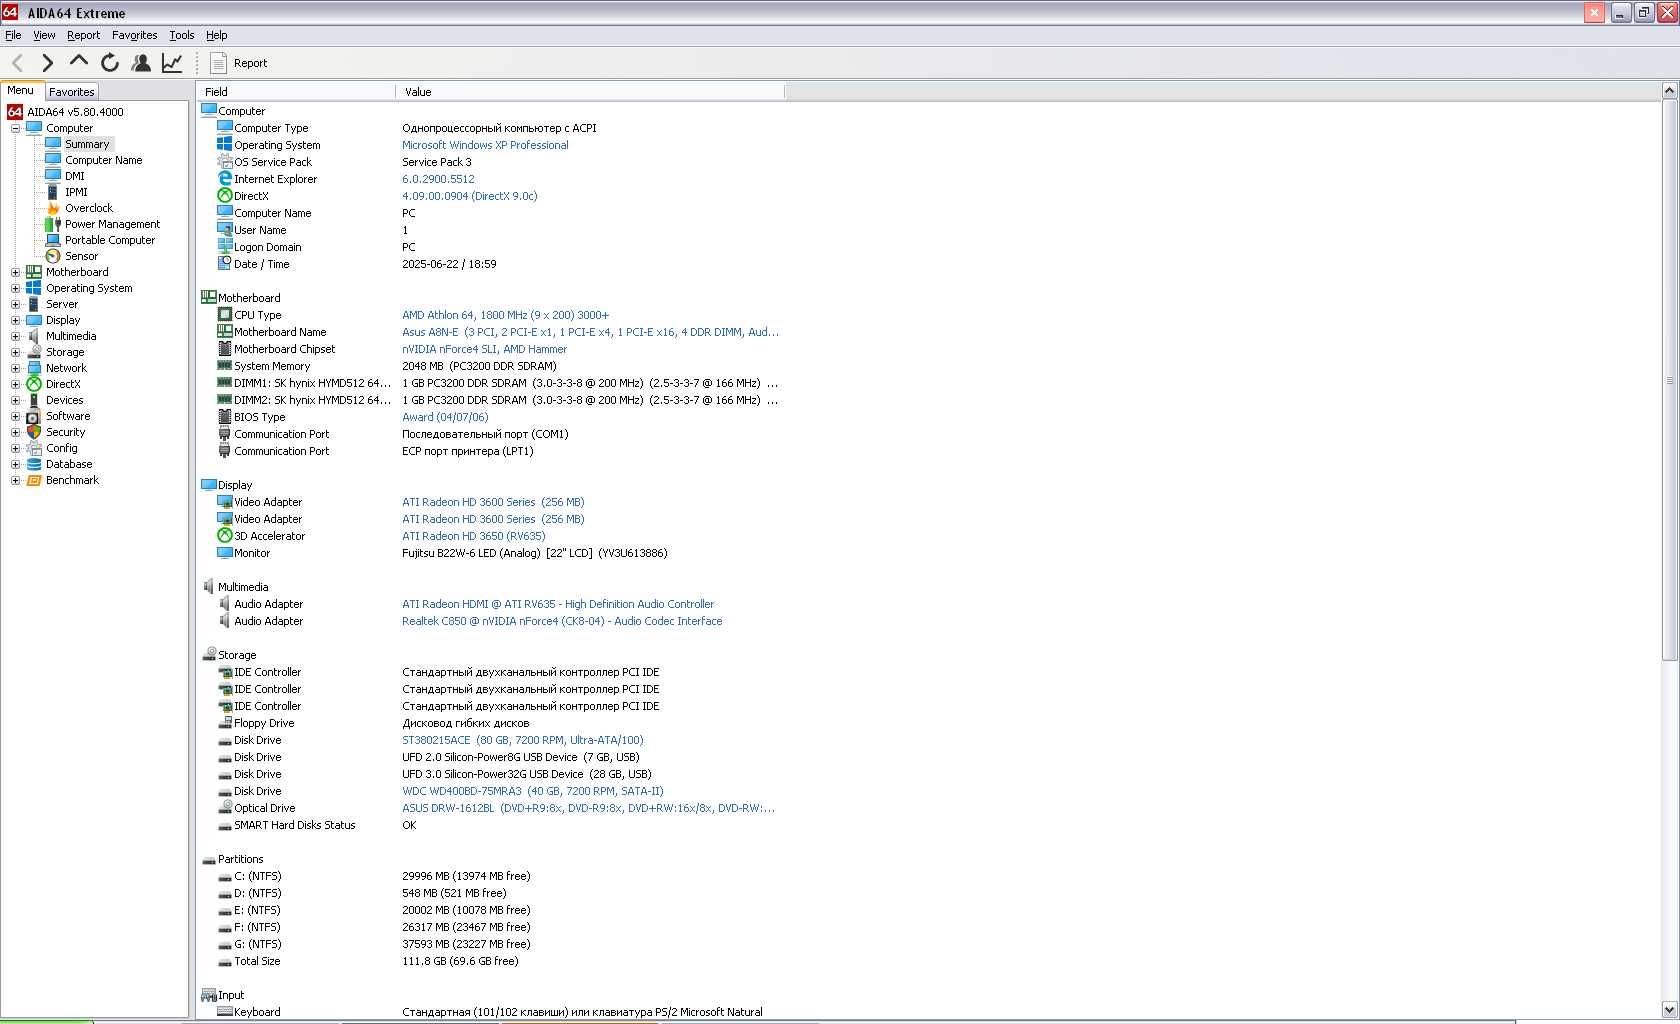
Task: Refresh the page using the circular arrow icon
Action: pyautogui.click(x=110, y=63)
